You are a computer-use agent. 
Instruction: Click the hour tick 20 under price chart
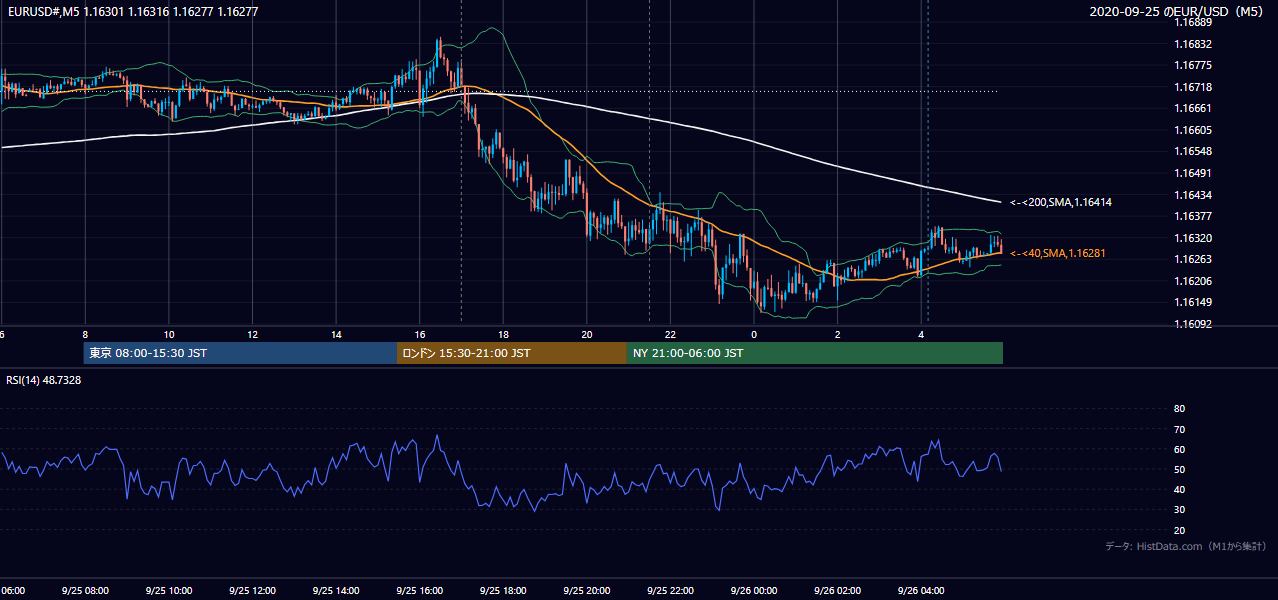pos(587,334)
